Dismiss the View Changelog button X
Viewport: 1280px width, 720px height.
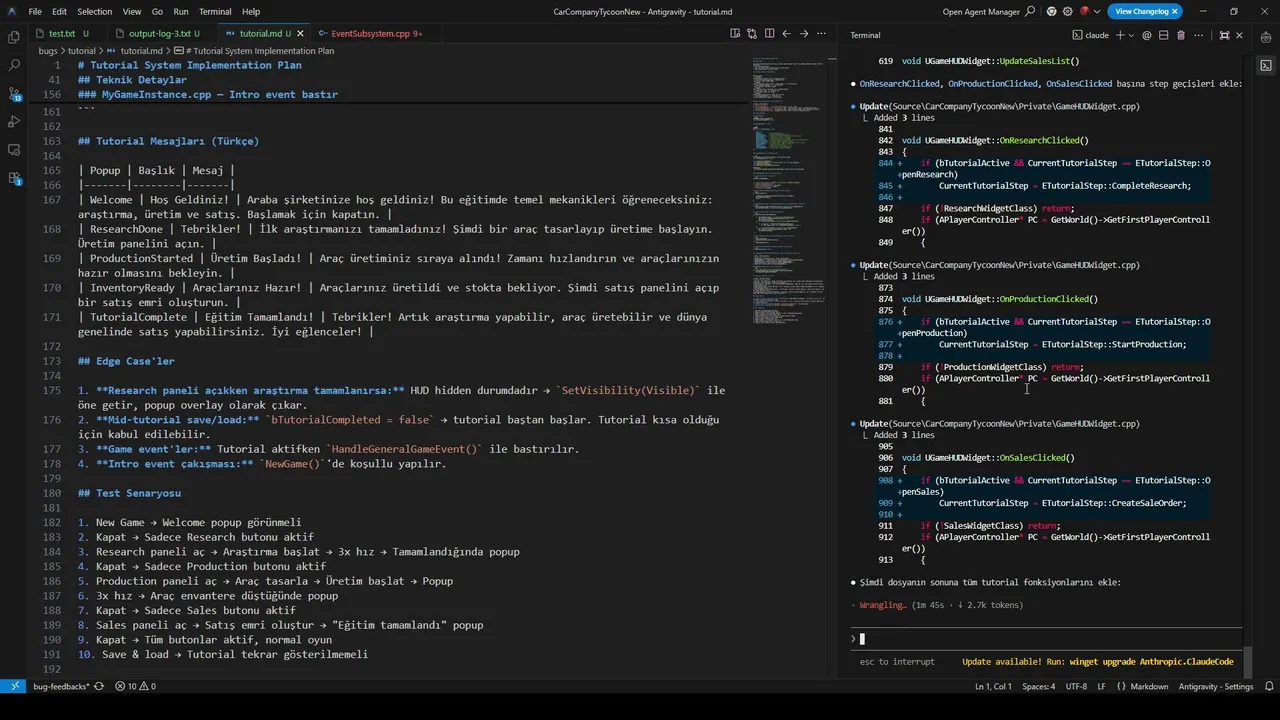click(x=1175, y=11)
